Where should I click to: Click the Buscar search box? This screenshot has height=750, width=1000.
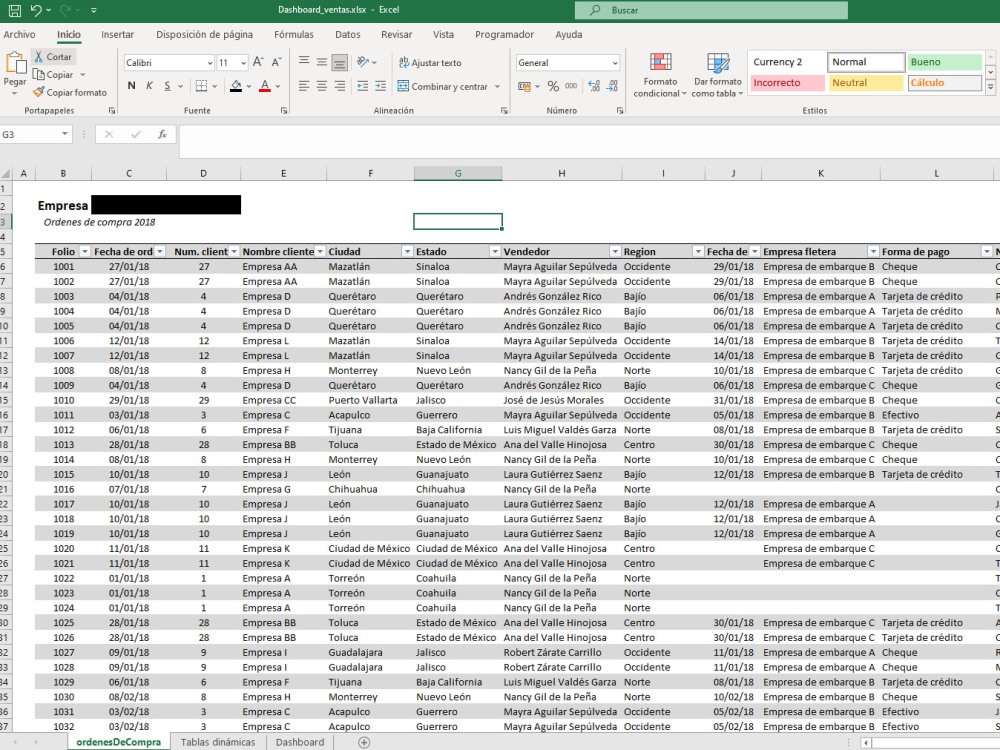click(711, 10)
